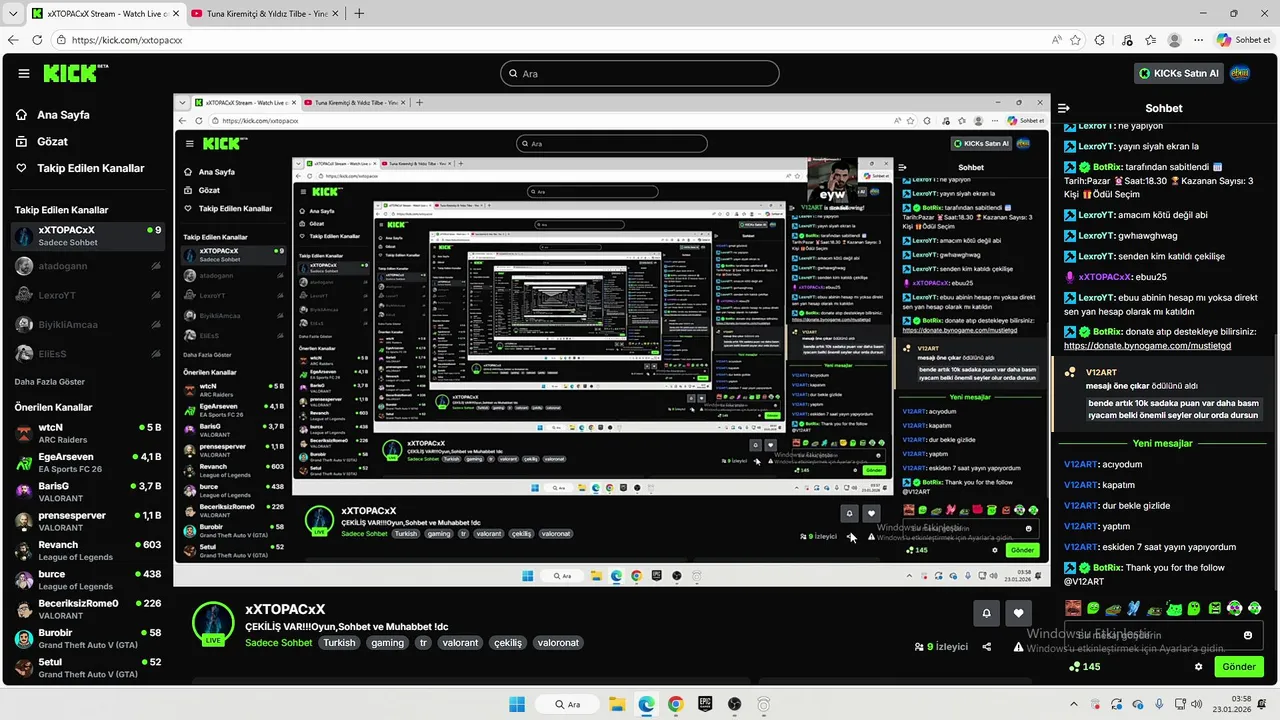Open burce channel in sidebar
The width and height of the screenshot is (1280, 720).
87,580
